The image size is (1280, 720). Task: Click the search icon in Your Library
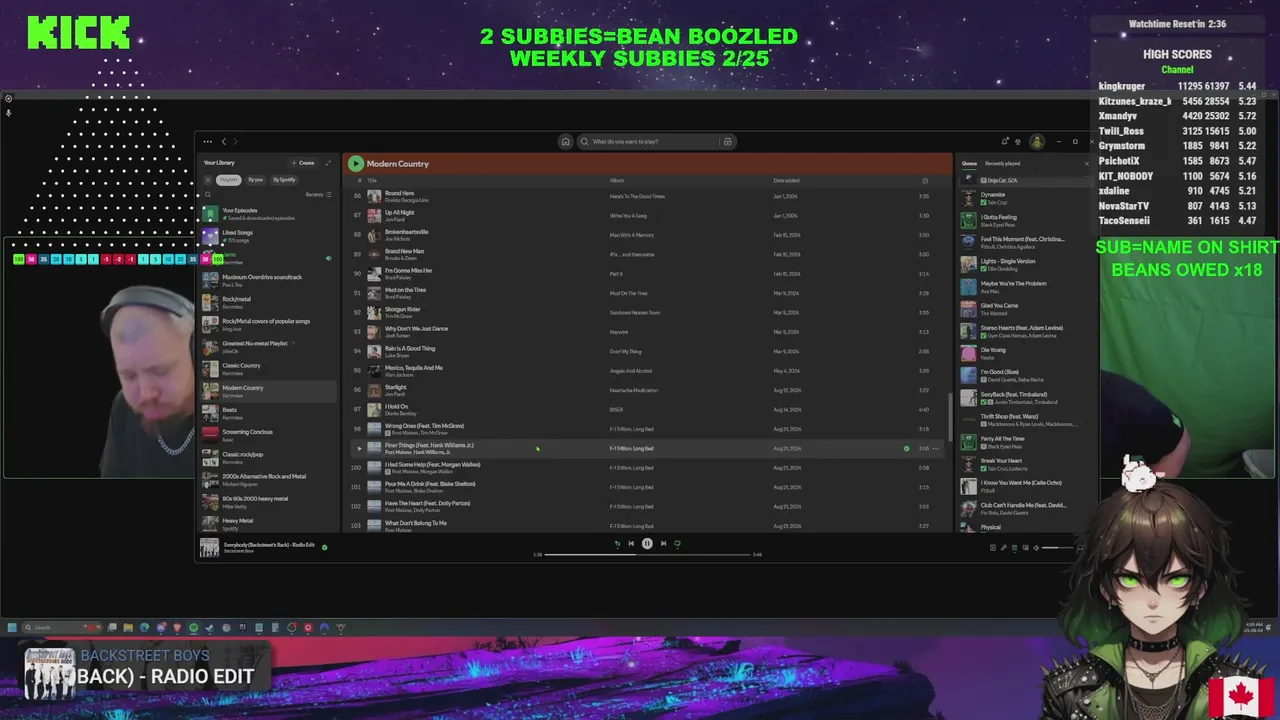tap(208, 194)
